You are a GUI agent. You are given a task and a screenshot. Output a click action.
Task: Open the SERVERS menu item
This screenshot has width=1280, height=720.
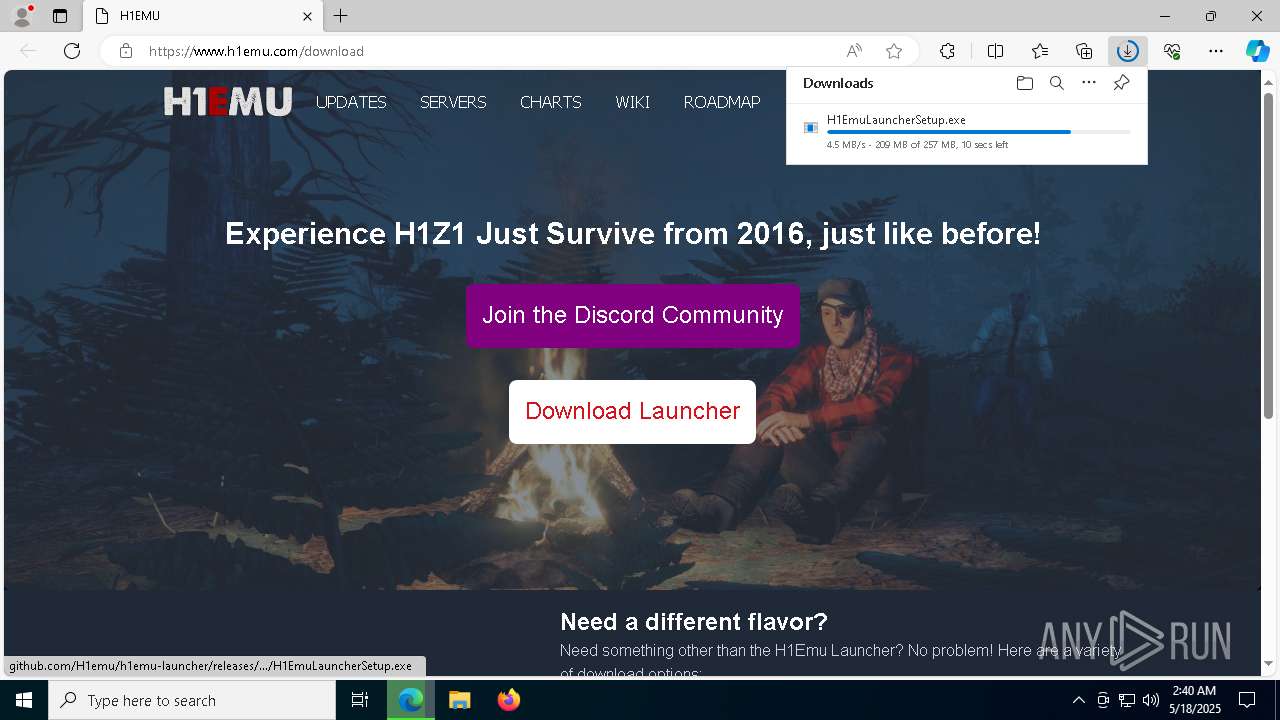453,102
